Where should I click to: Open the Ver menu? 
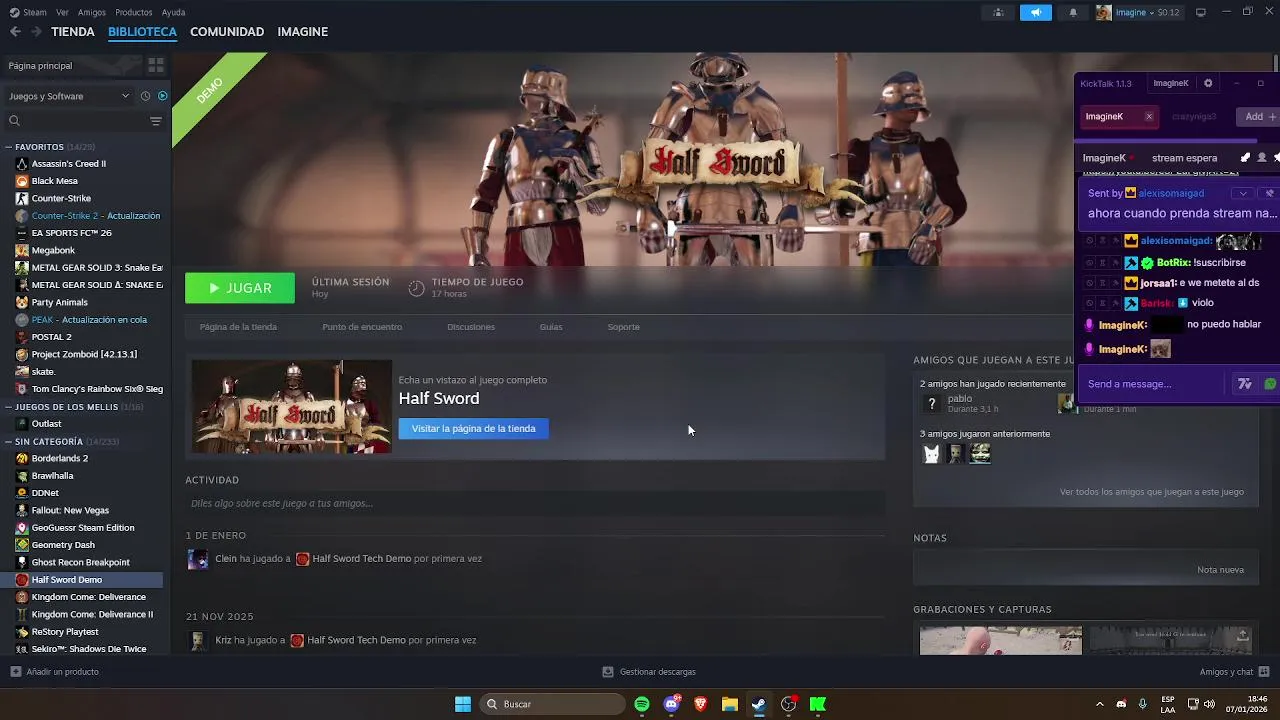point(63,13)
